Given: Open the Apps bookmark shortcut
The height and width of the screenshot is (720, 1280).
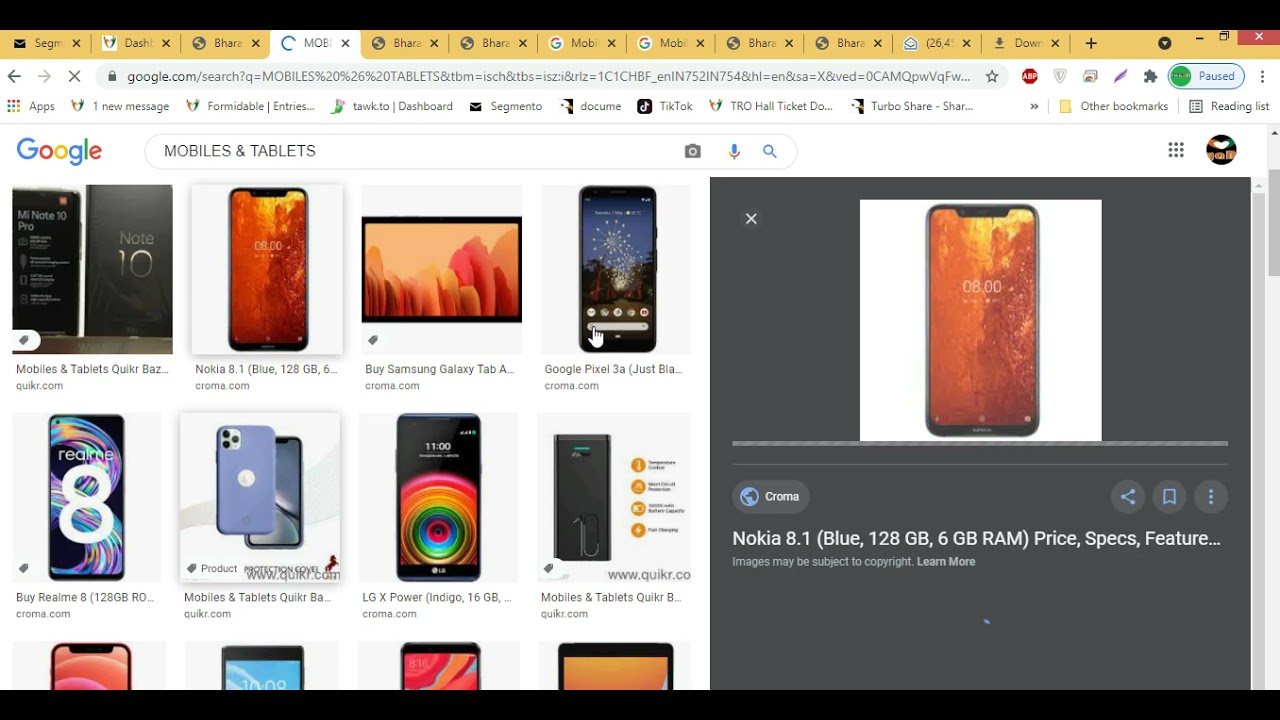Looking at the screenshot, I should [x=31, y=106].
